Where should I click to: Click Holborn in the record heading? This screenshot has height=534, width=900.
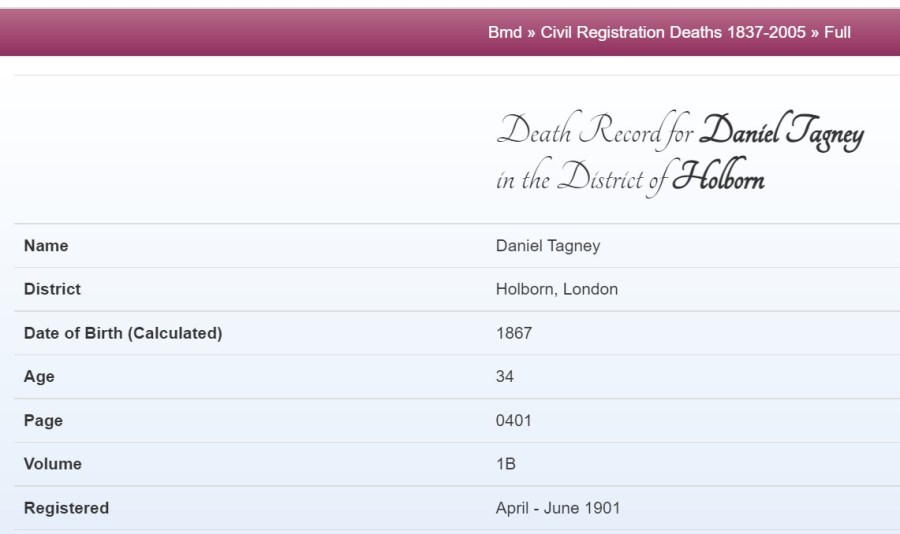click(x=719, y=180)
